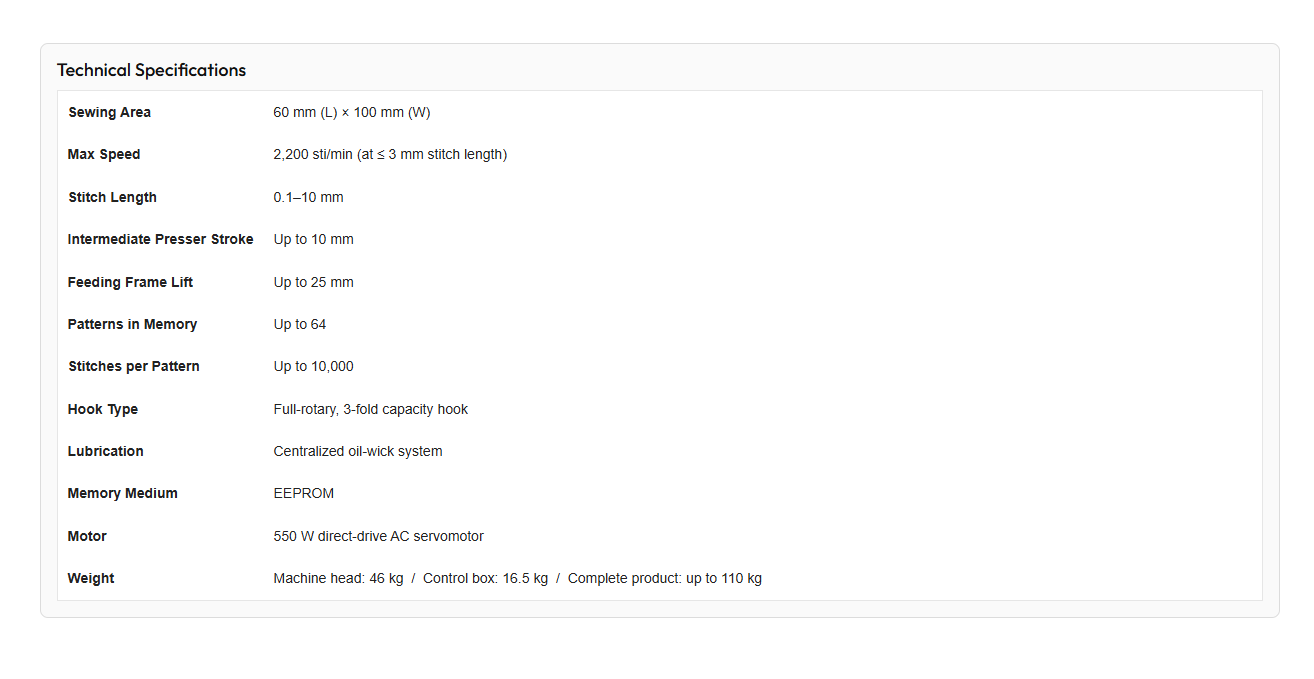Click the 550 W direct-drive AC servomotor text

[x=379, y=536]
